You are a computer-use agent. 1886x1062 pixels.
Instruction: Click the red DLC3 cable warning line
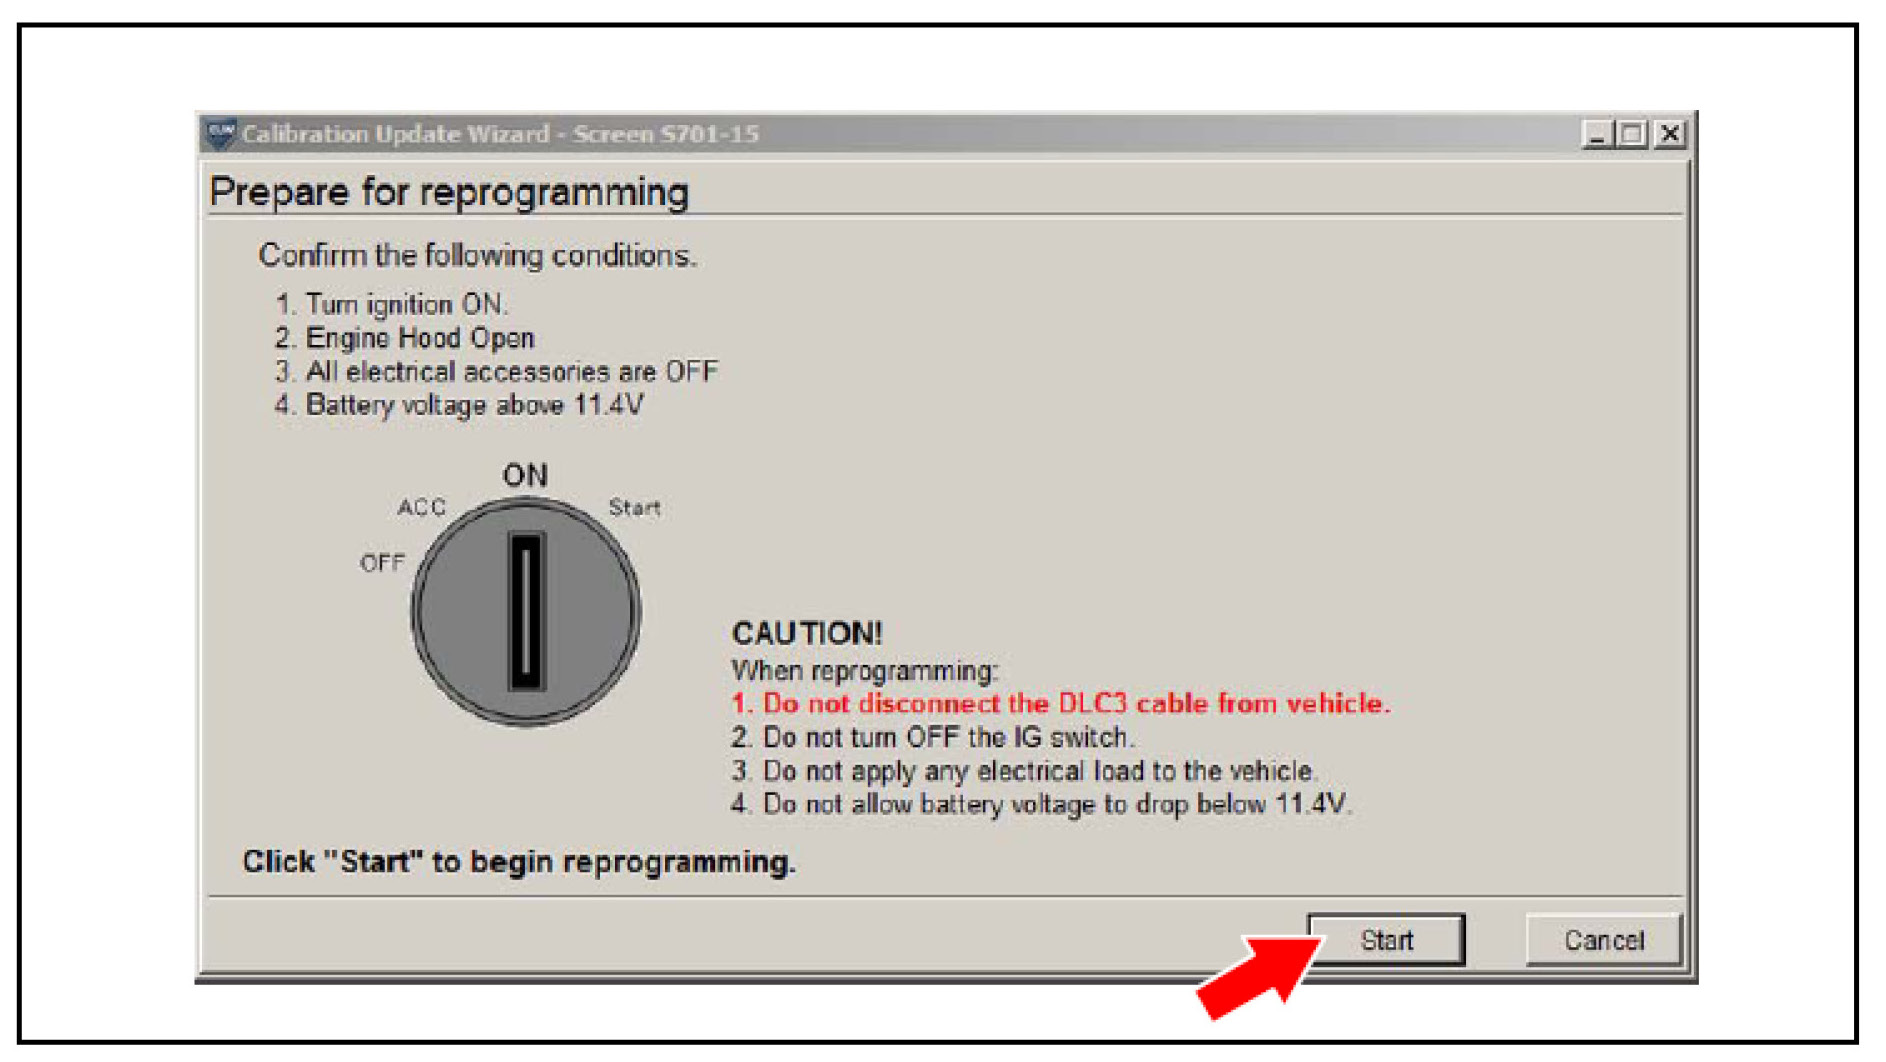1060,703
